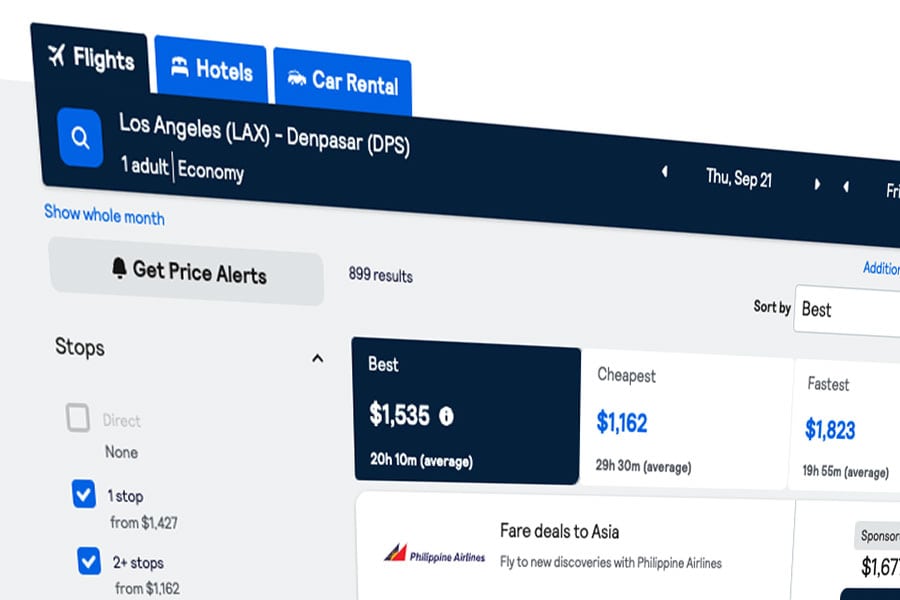This screenshot has width=900, height=600.
Task: Click the bell icon for price alerts
Action: 119,268
